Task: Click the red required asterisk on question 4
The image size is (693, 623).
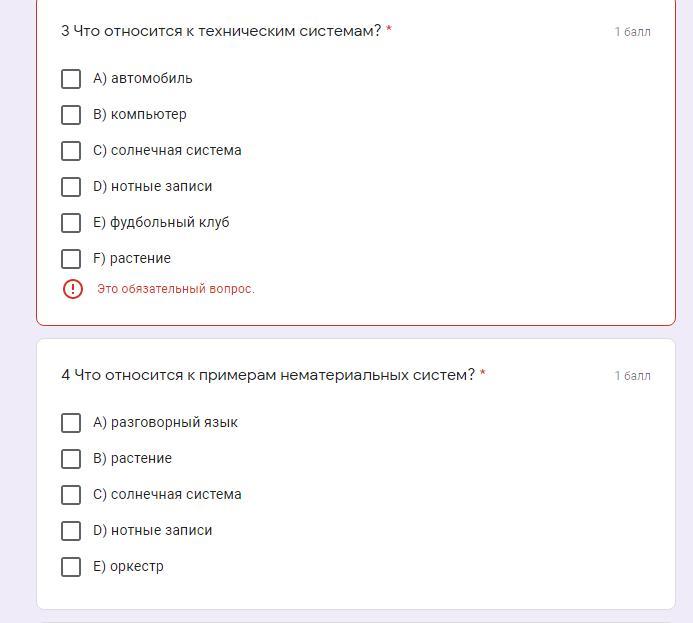Action: pyautogui.click(x=483, y=374)
